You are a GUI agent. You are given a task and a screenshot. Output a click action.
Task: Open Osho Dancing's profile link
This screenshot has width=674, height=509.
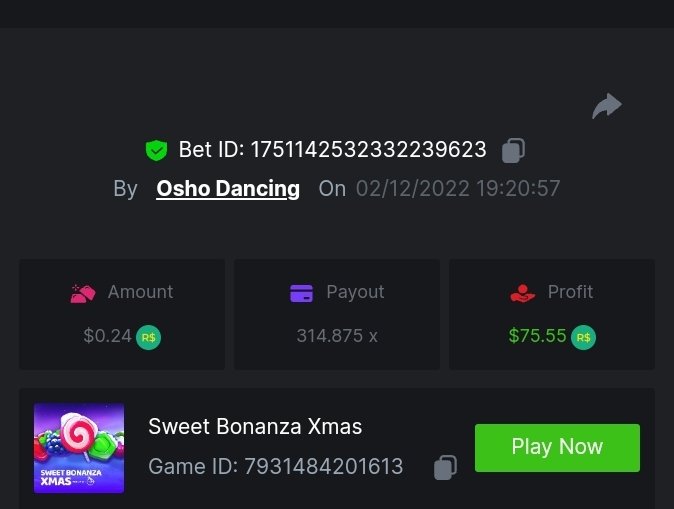click(x=228, y=188)
